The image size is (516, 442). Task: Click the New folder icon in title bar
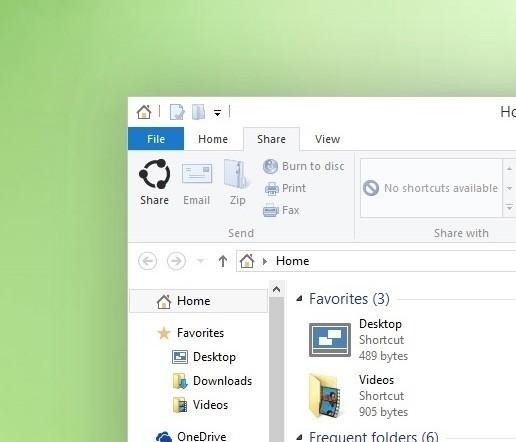point(198,112)
